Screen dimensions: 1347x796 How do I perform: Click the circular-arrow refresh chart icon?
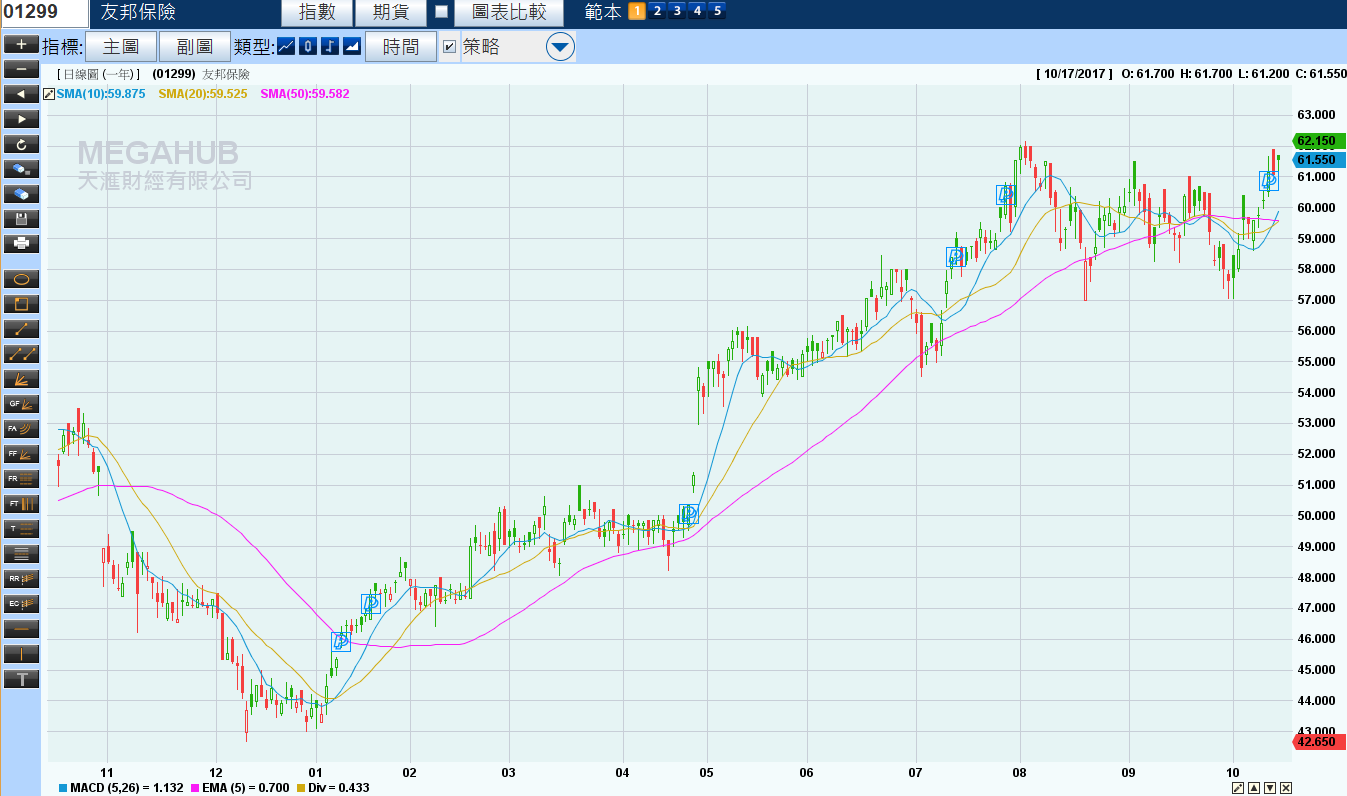[22, 144]
